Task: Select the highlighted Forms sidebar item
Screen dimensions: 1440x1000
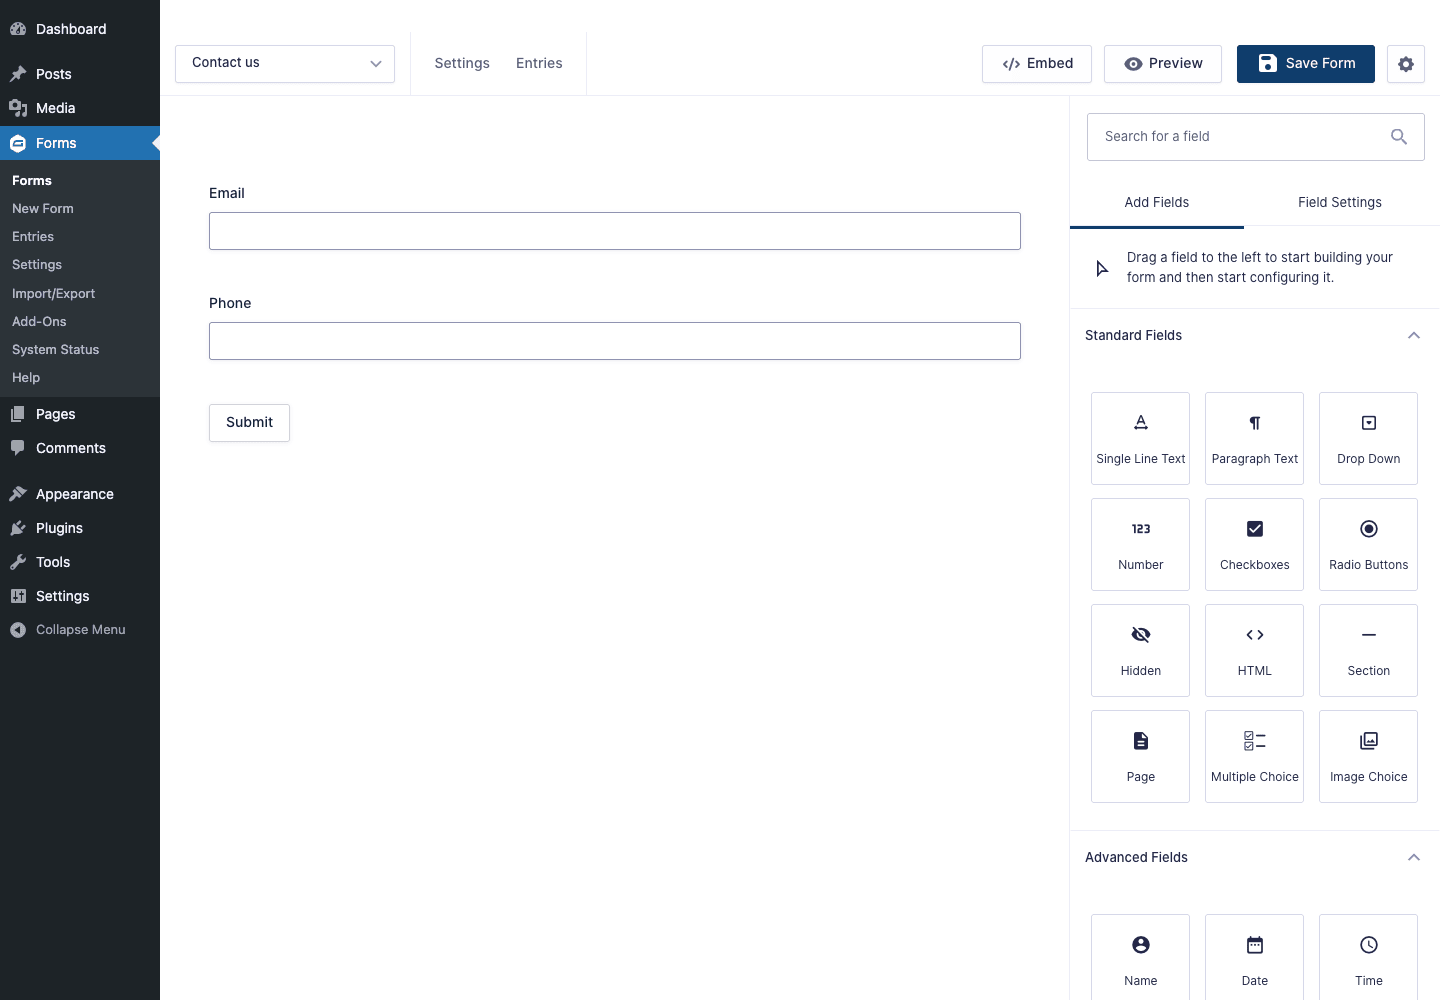Action: click(x=80, y=143)
